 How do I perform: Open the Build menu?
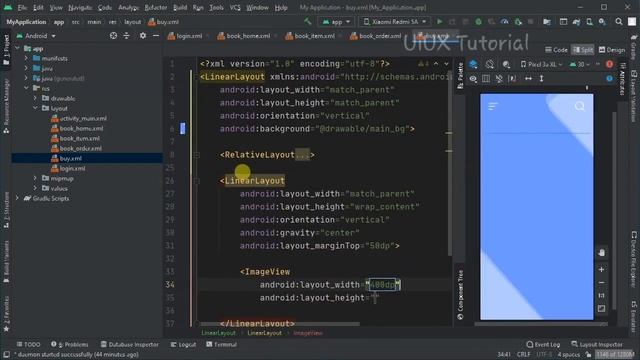[x=180, y=7]
